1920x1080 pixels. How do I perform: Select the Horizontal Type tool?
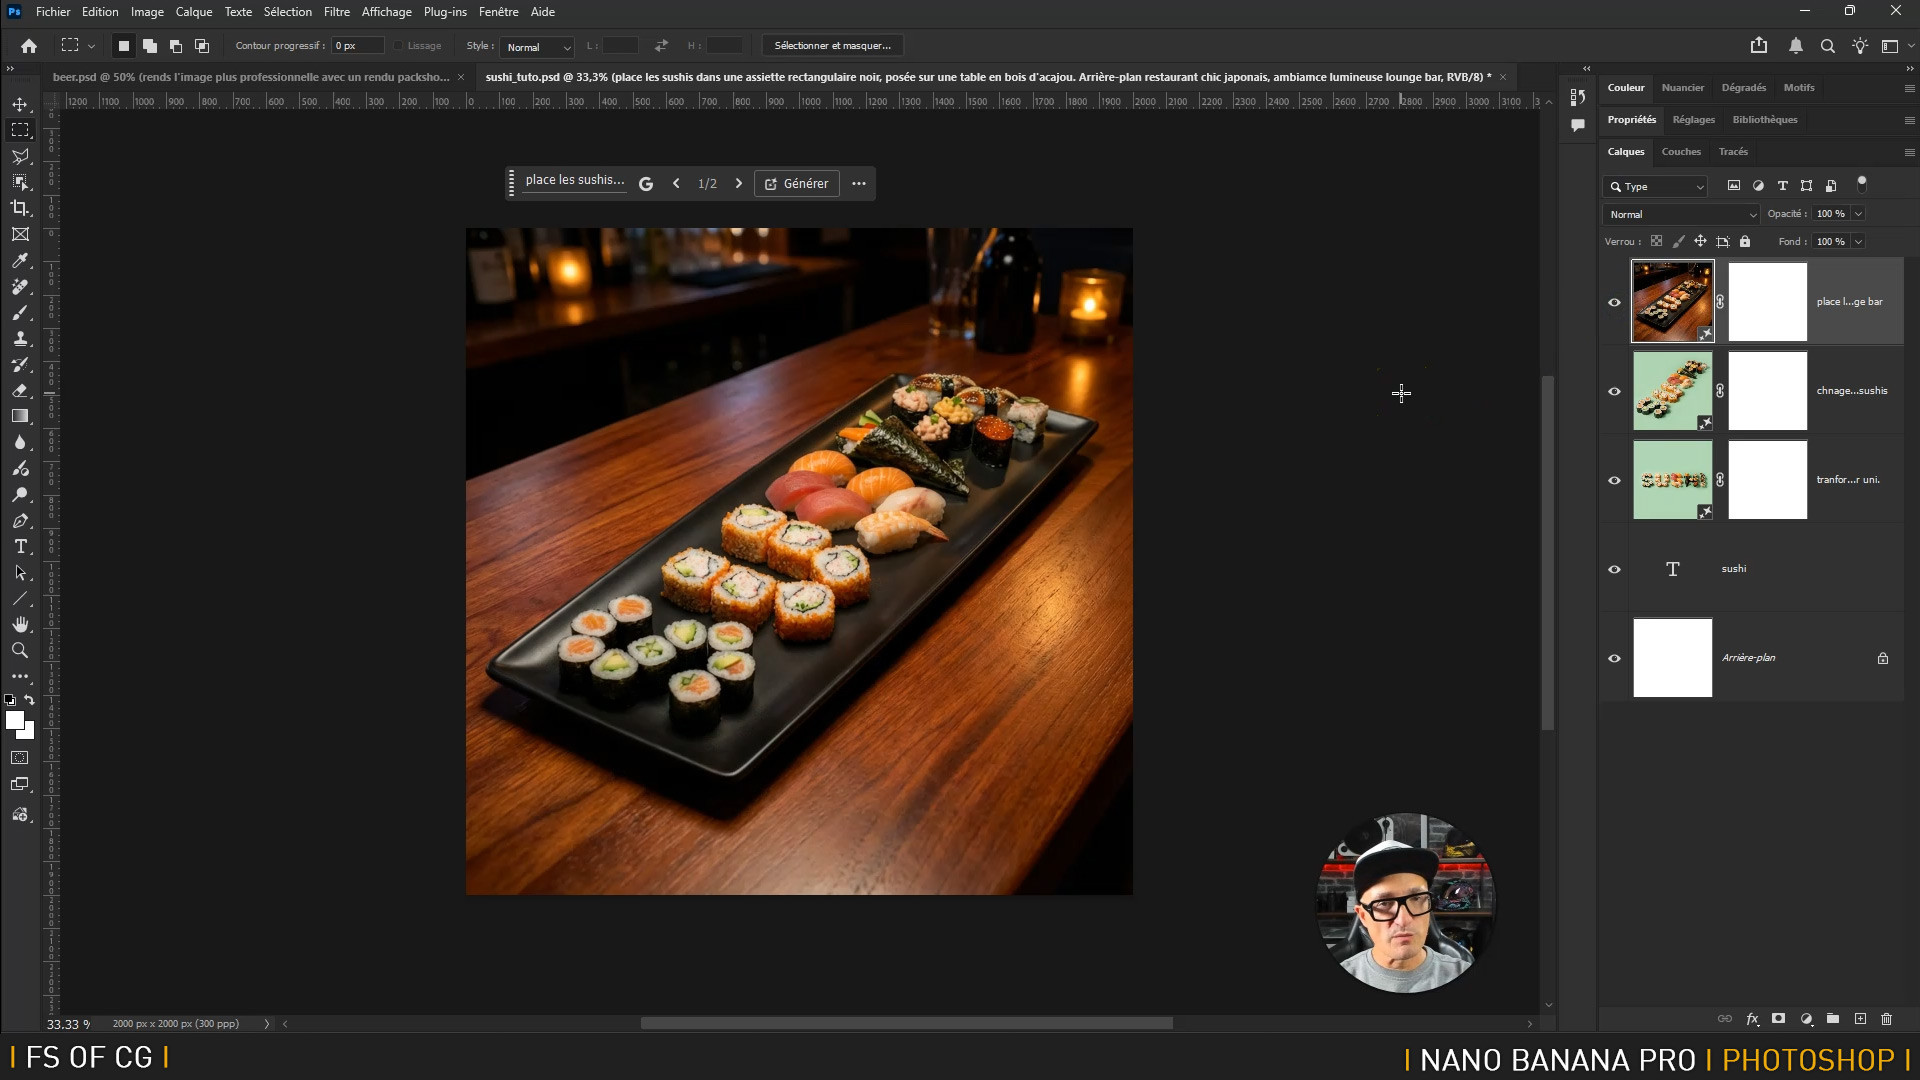pos(20,547)
